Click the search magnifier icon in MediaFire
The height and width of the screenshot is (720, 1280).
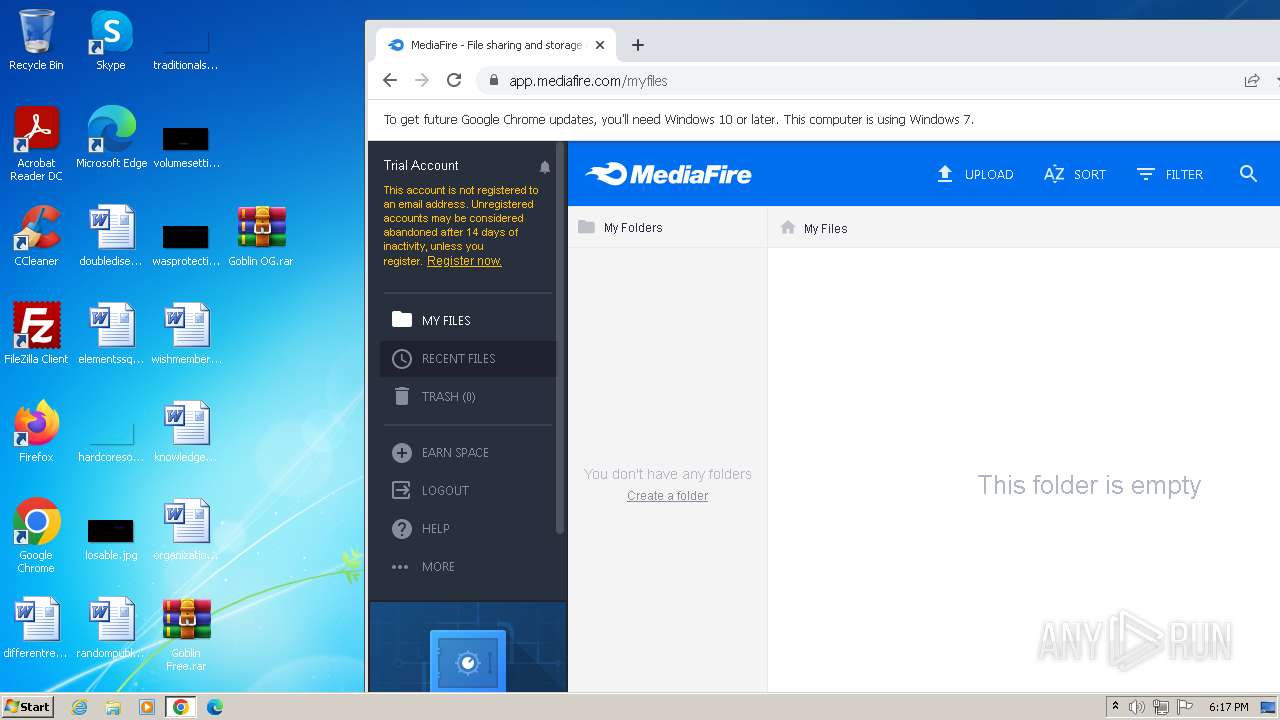coord(1248,174)
